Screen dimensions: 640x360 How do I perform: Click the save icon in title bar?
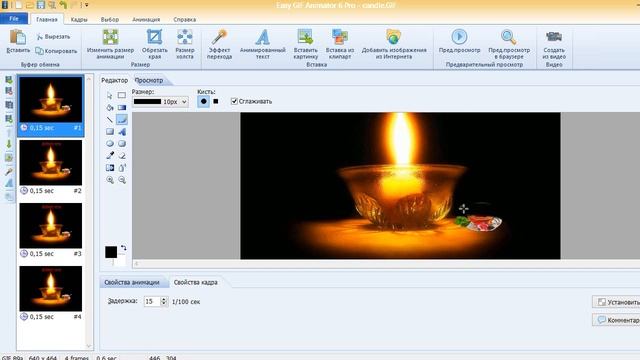(x=41, y=5)
